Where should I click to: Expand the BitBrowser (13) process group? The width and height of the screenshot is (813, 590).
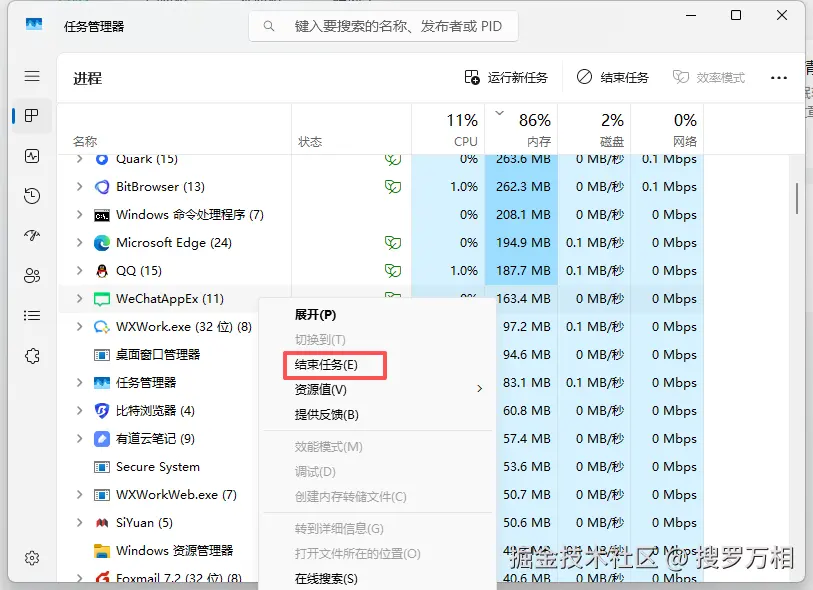(x=79, y=186)
